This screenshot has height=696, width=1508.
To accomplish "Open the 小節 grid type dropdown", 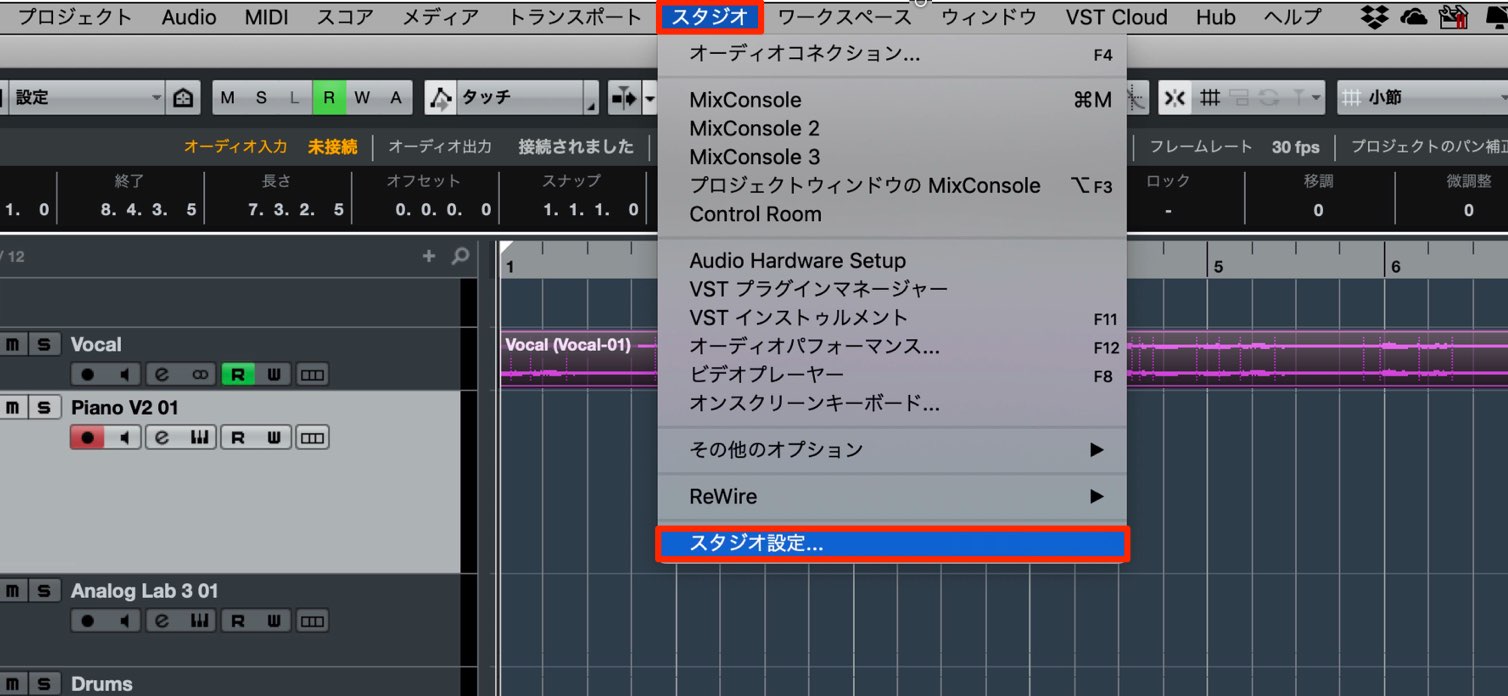I will 1422,97.
